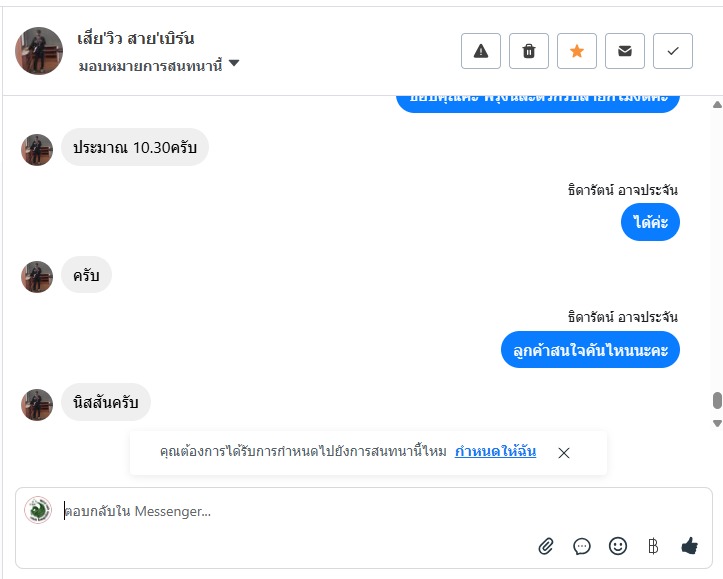Toggle the orange star follow-up button
723x579 pixels.
pyautogui.click(x=577, y=51)
